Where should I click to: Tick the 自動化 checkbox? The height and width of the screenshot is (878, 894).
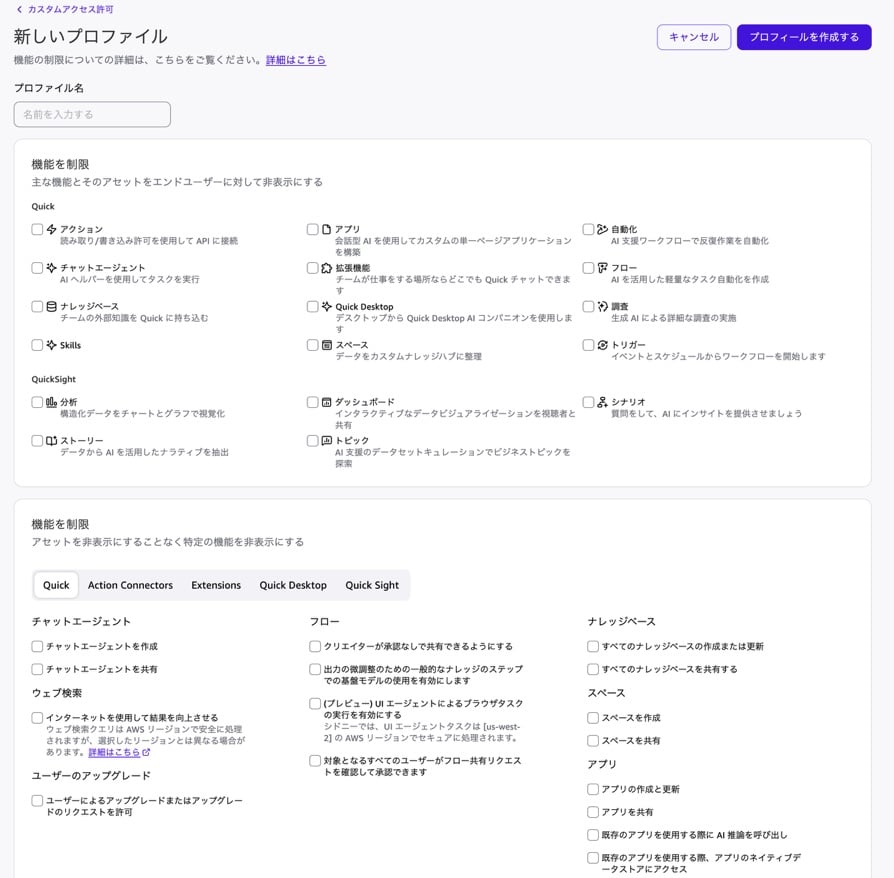[x=588, y=229]
